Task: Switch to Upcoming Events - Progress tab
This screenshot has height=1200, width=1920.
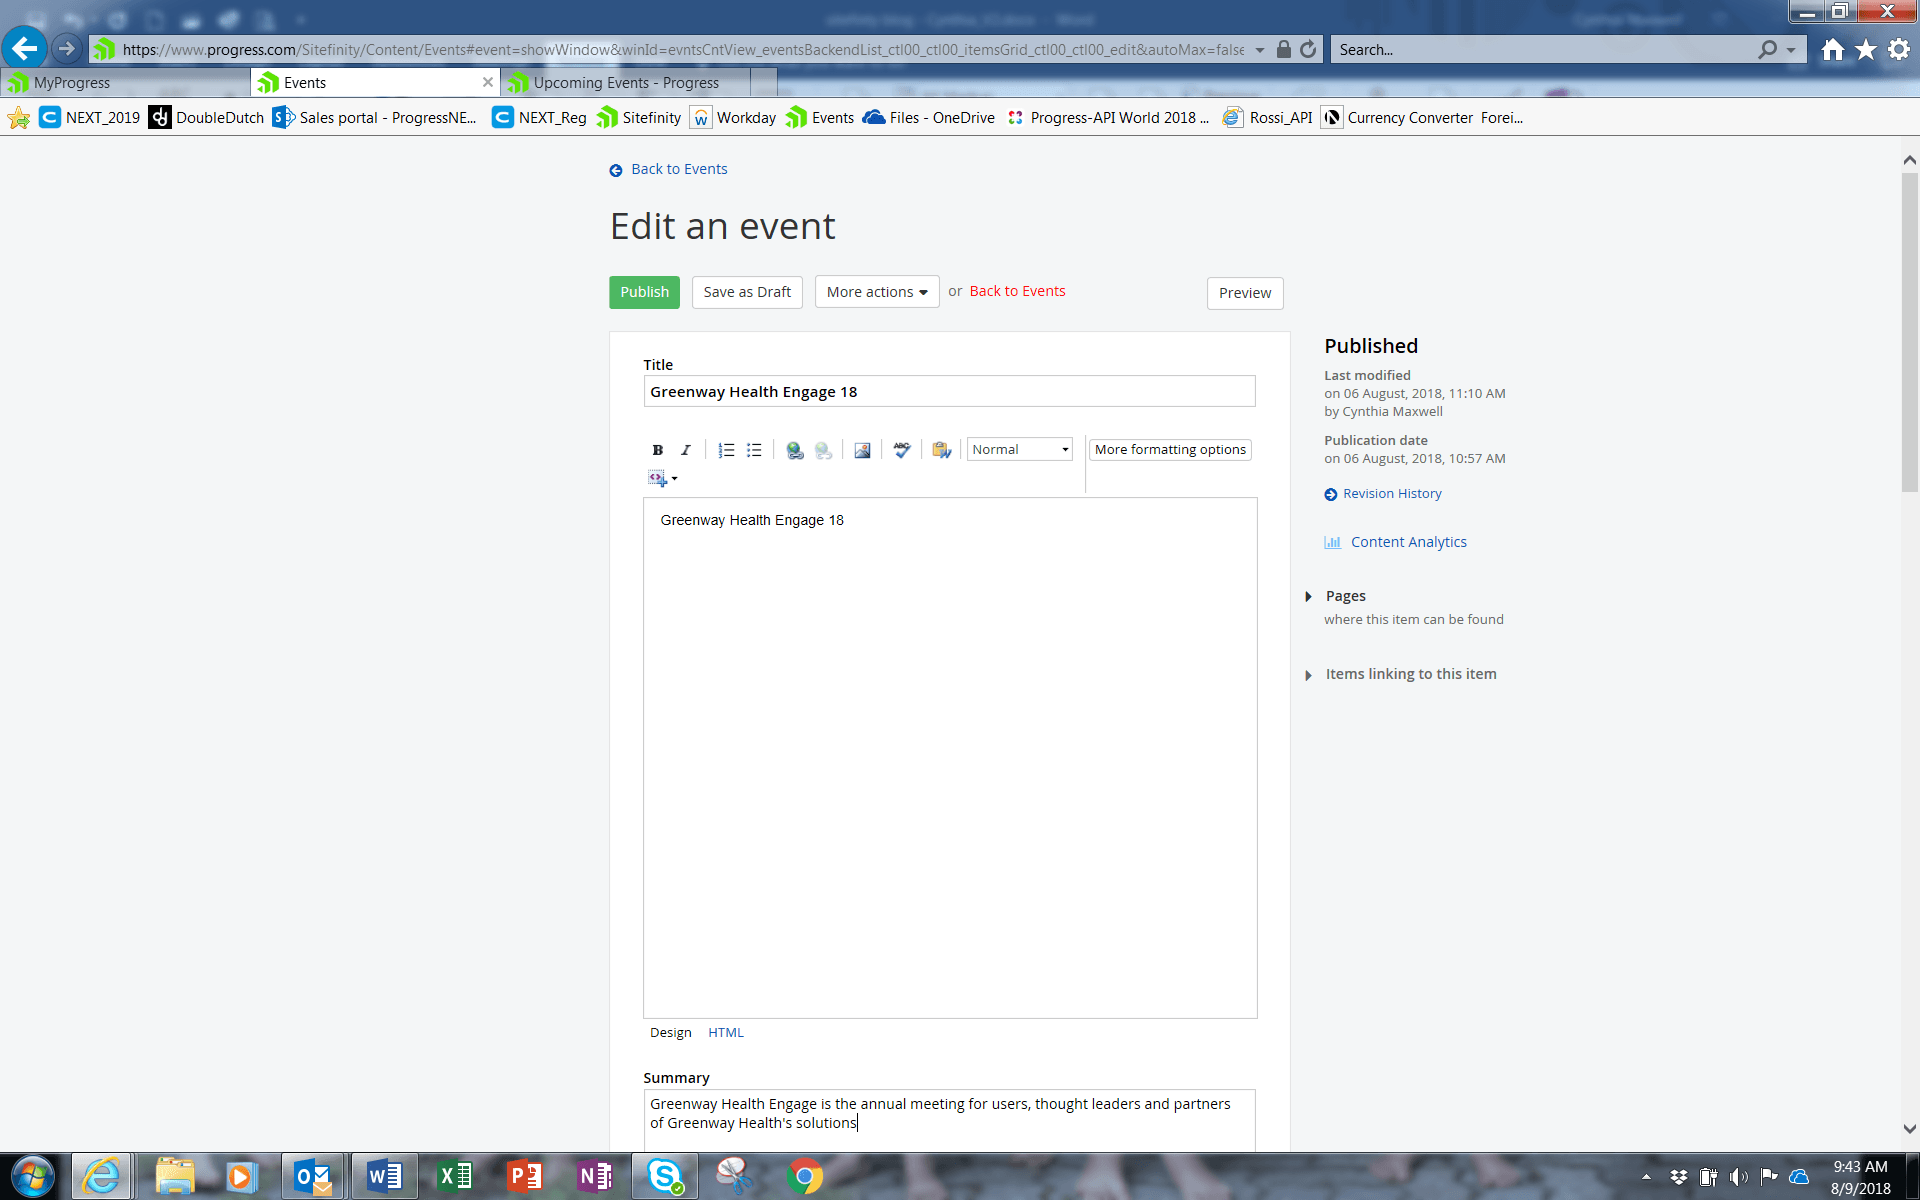Action: [x=626, y=83]
